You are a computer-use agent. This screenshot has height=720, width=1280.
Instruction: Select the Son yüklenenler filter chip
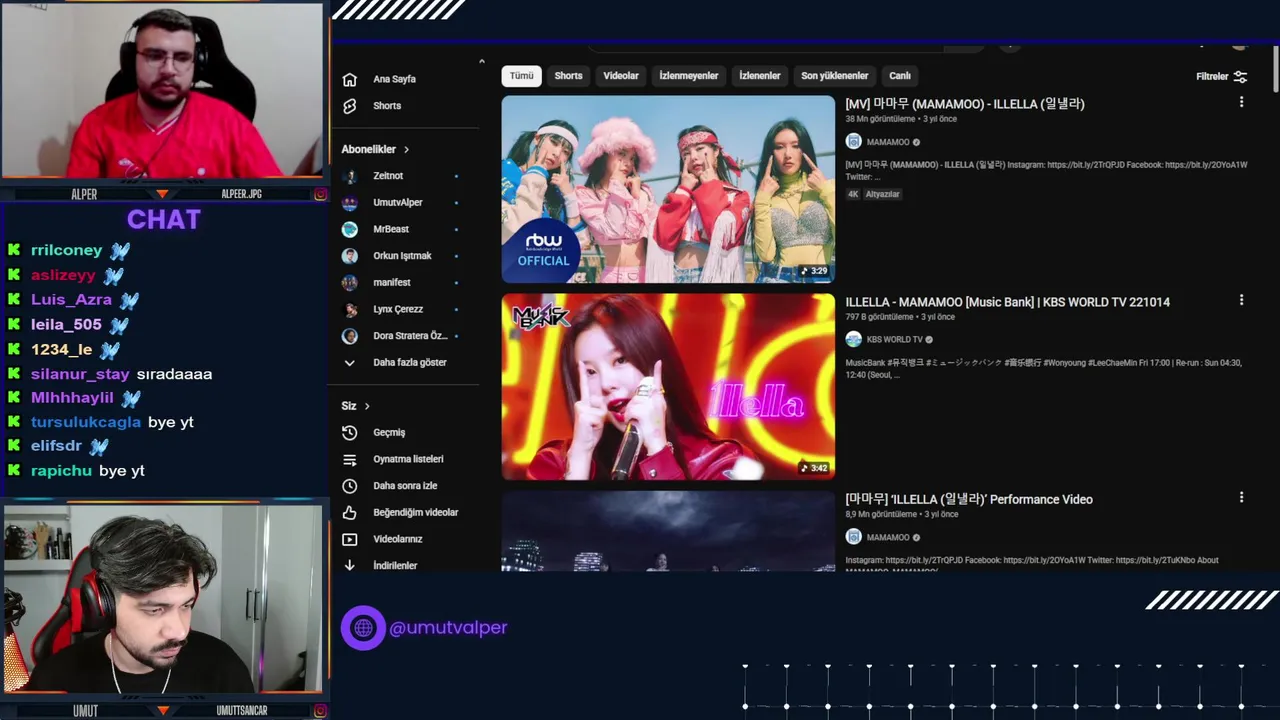[835, 76]
